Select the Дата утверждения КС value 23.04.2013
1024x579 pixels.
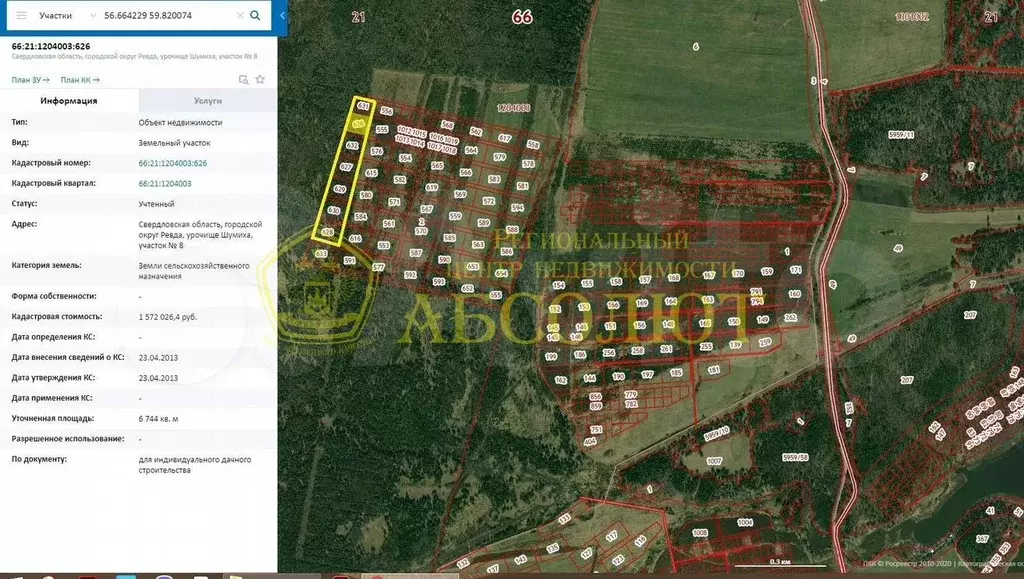coord(158,378)
